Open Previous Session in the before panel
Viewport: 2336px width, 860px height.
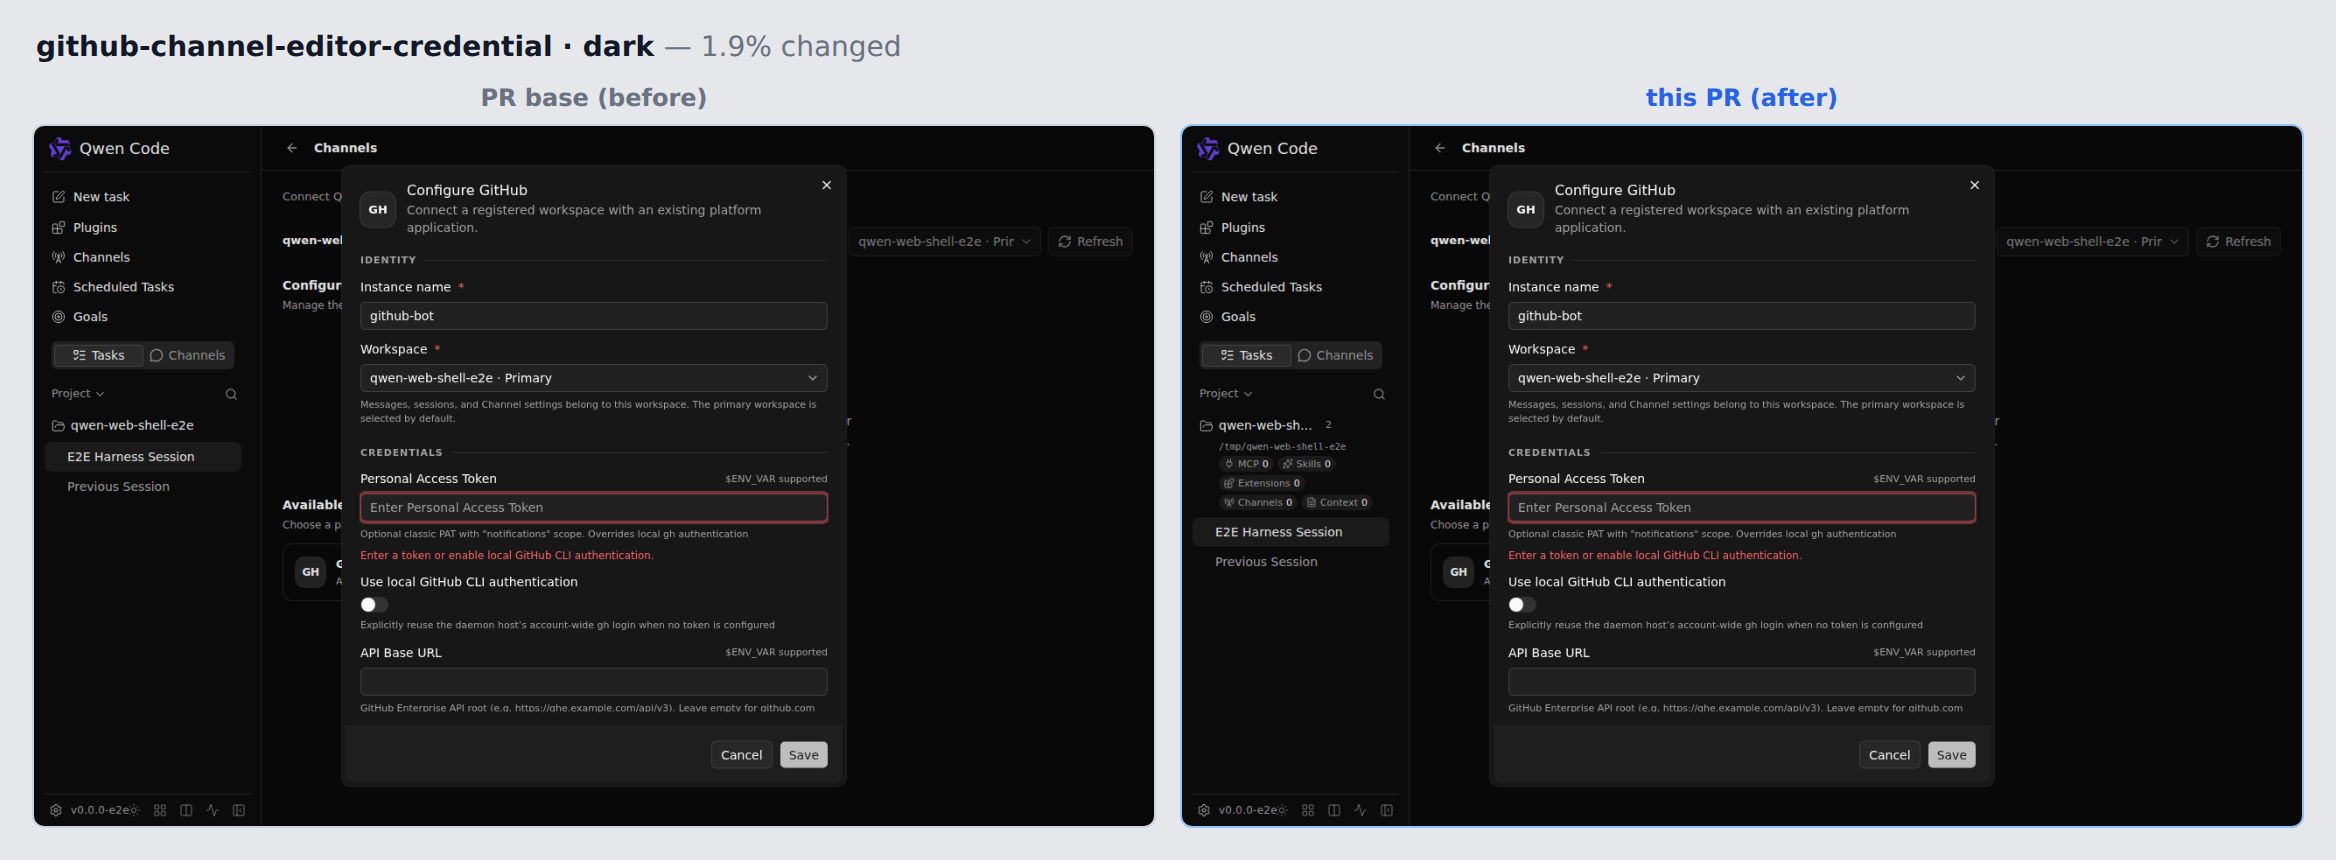pyautogui.click(x=118, y=487)
